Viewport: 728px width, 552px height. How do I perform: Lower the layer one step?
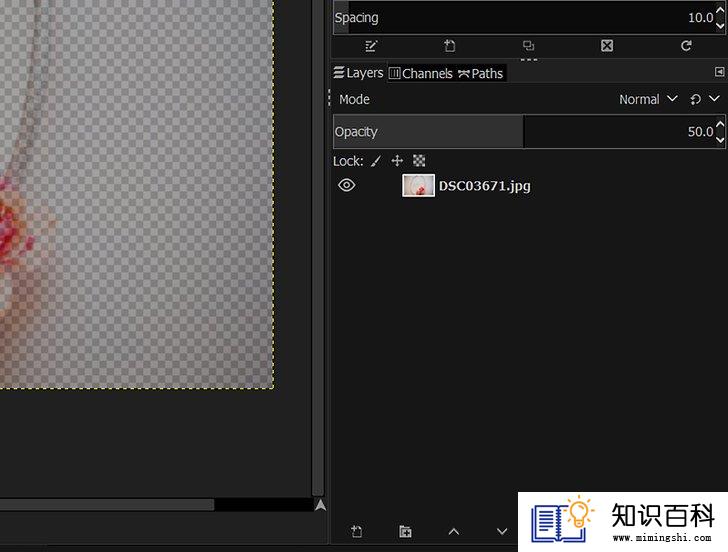(x=502, y=531)
